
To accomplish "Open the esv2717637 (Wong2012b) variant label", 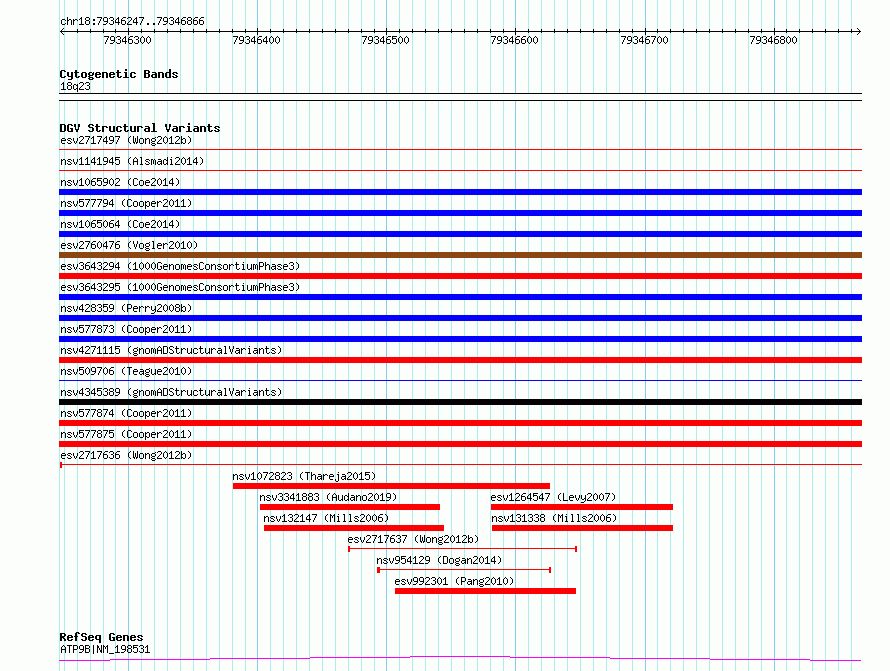I will 413,539.
